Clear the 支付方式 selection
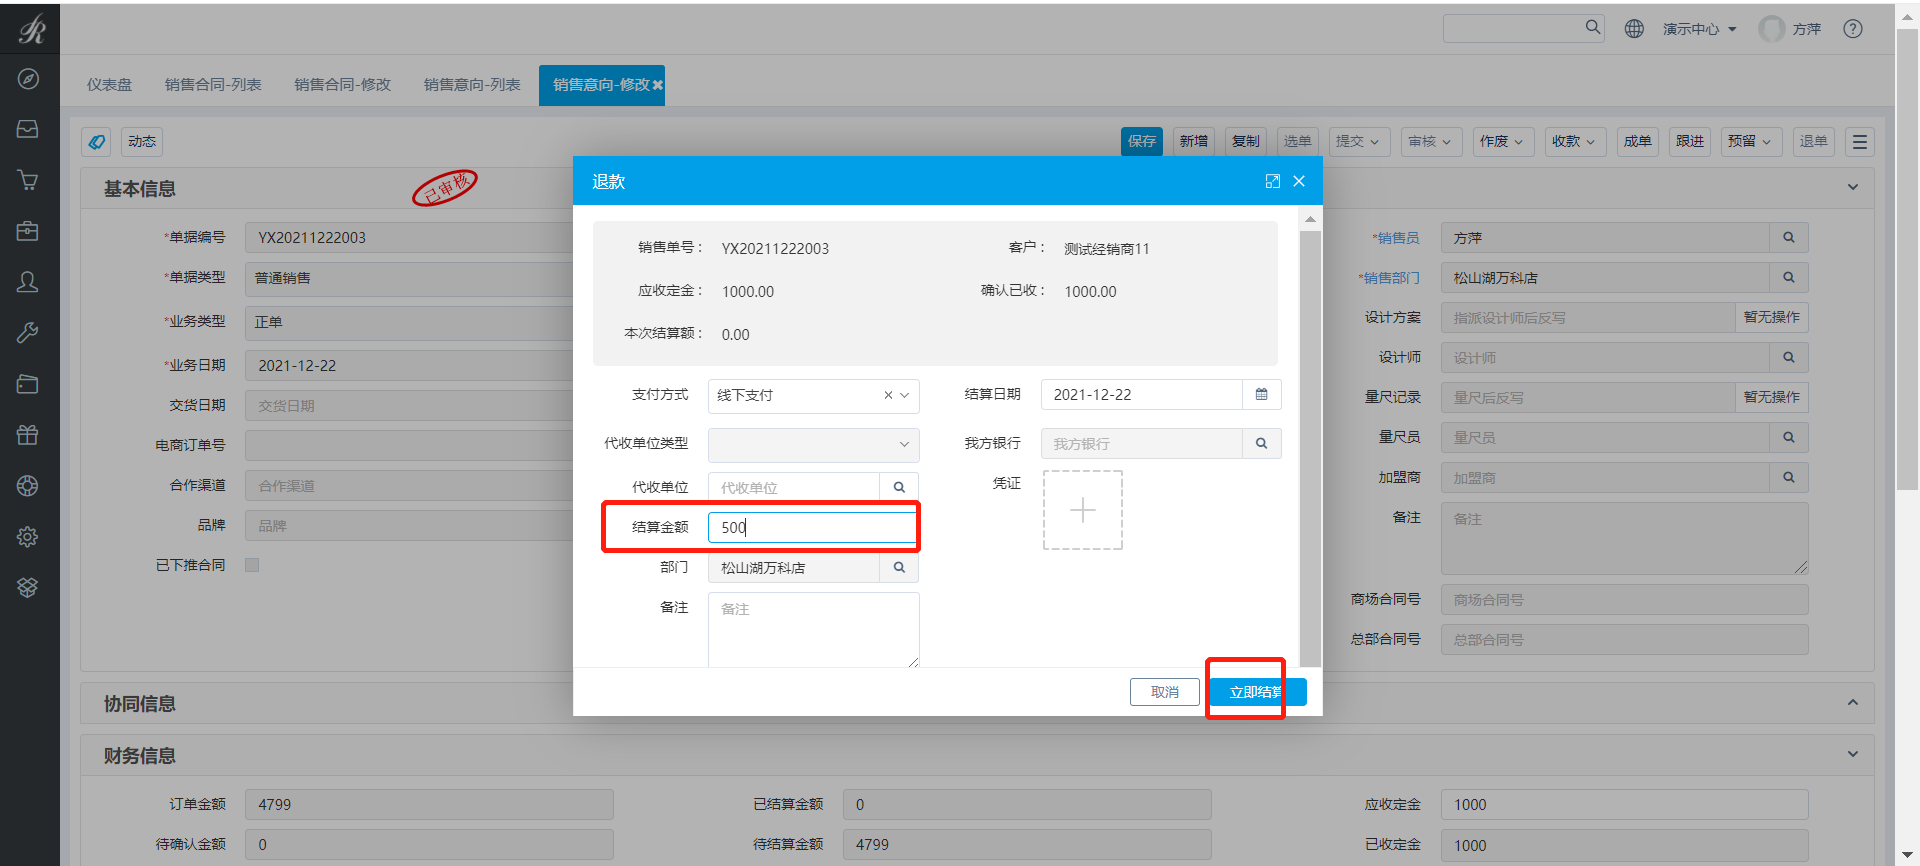Viewport: 1920px width, 866px height. coord(888,395)
